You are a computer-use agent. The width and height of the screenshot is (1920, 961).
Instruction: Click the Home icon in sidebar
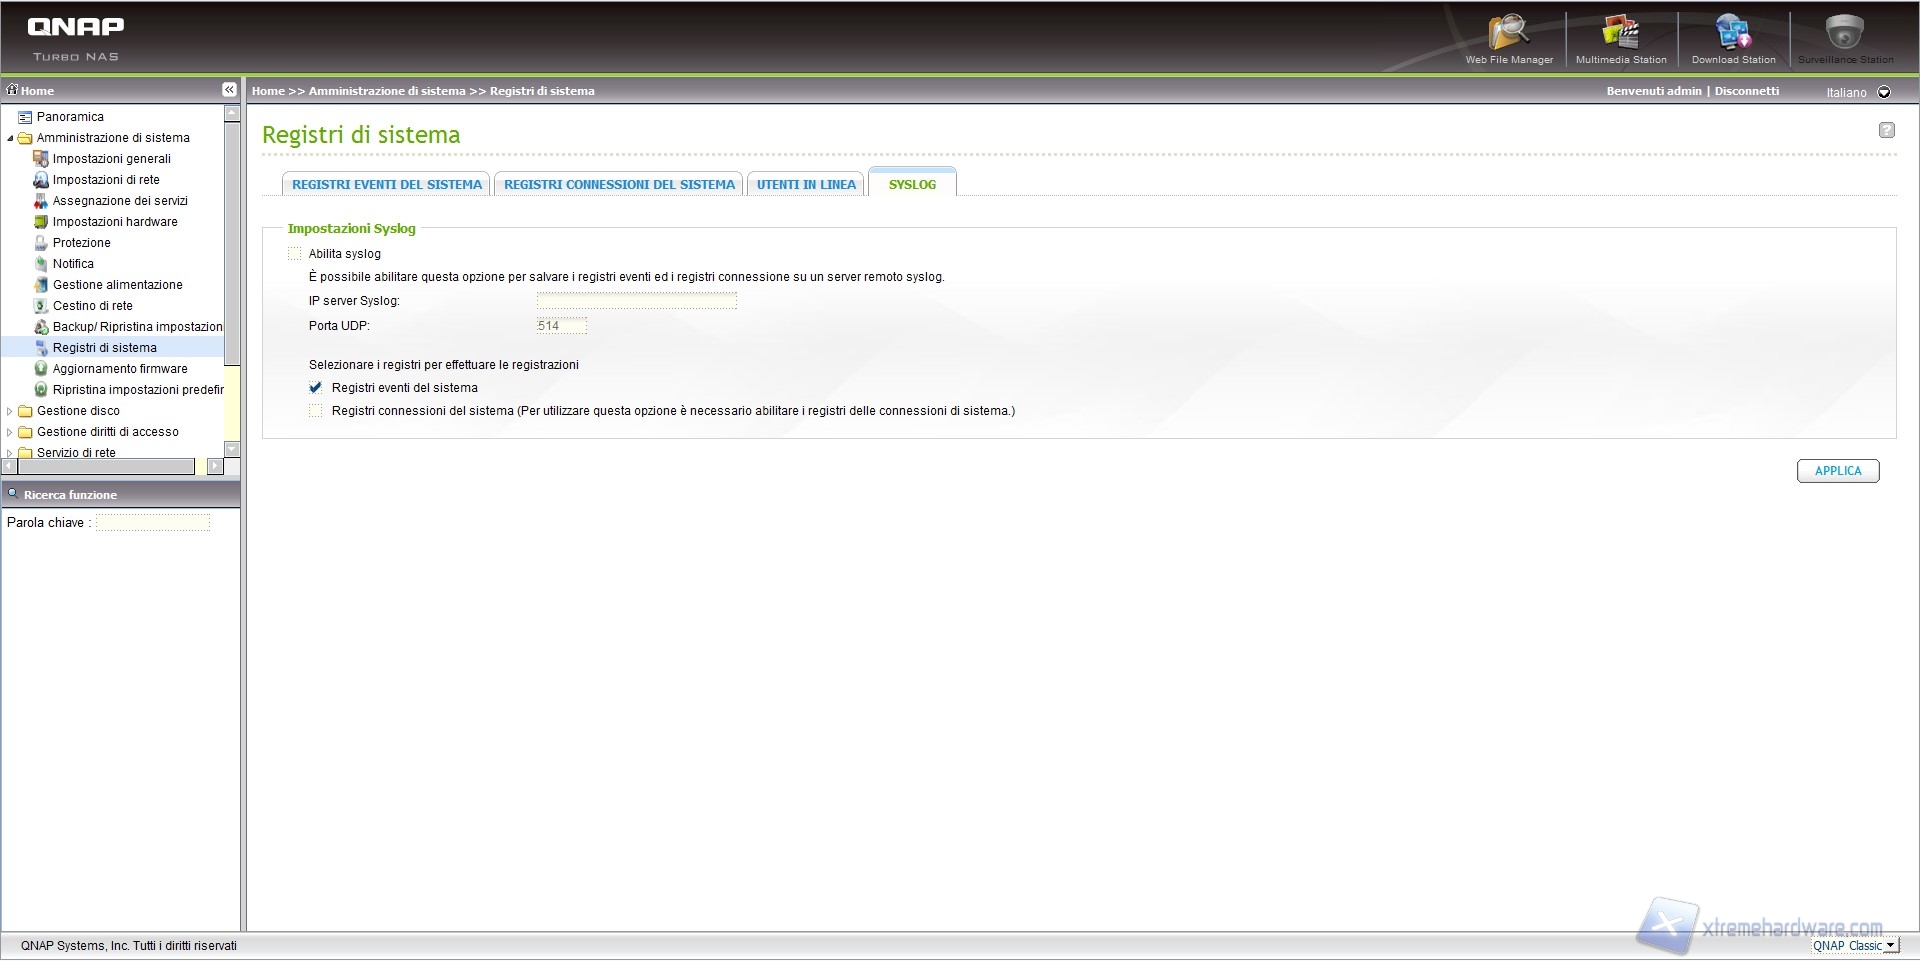point(13,90)
